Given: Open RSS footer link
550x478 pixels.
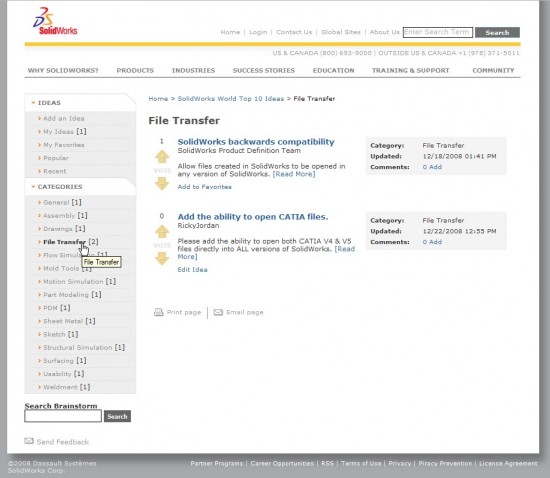Looking at the screenshot, I should (327, 463).
